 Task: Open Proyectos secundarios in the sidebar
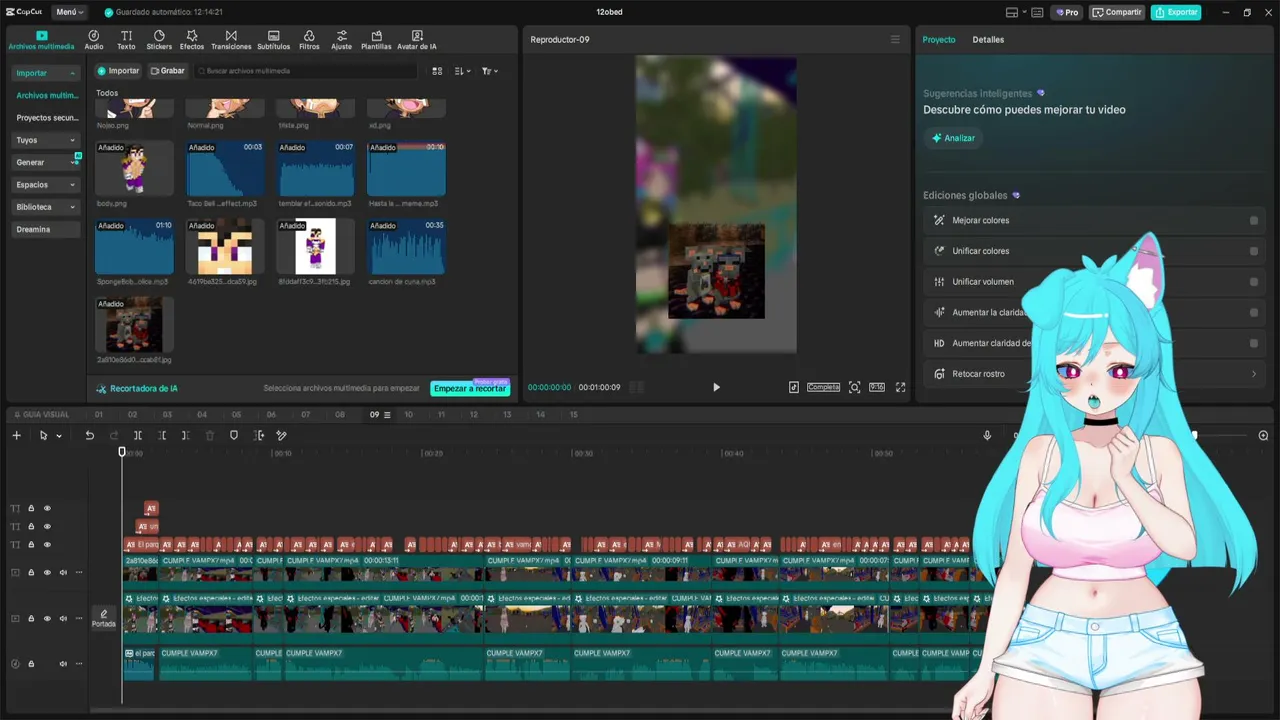click(x=46, y=118)
